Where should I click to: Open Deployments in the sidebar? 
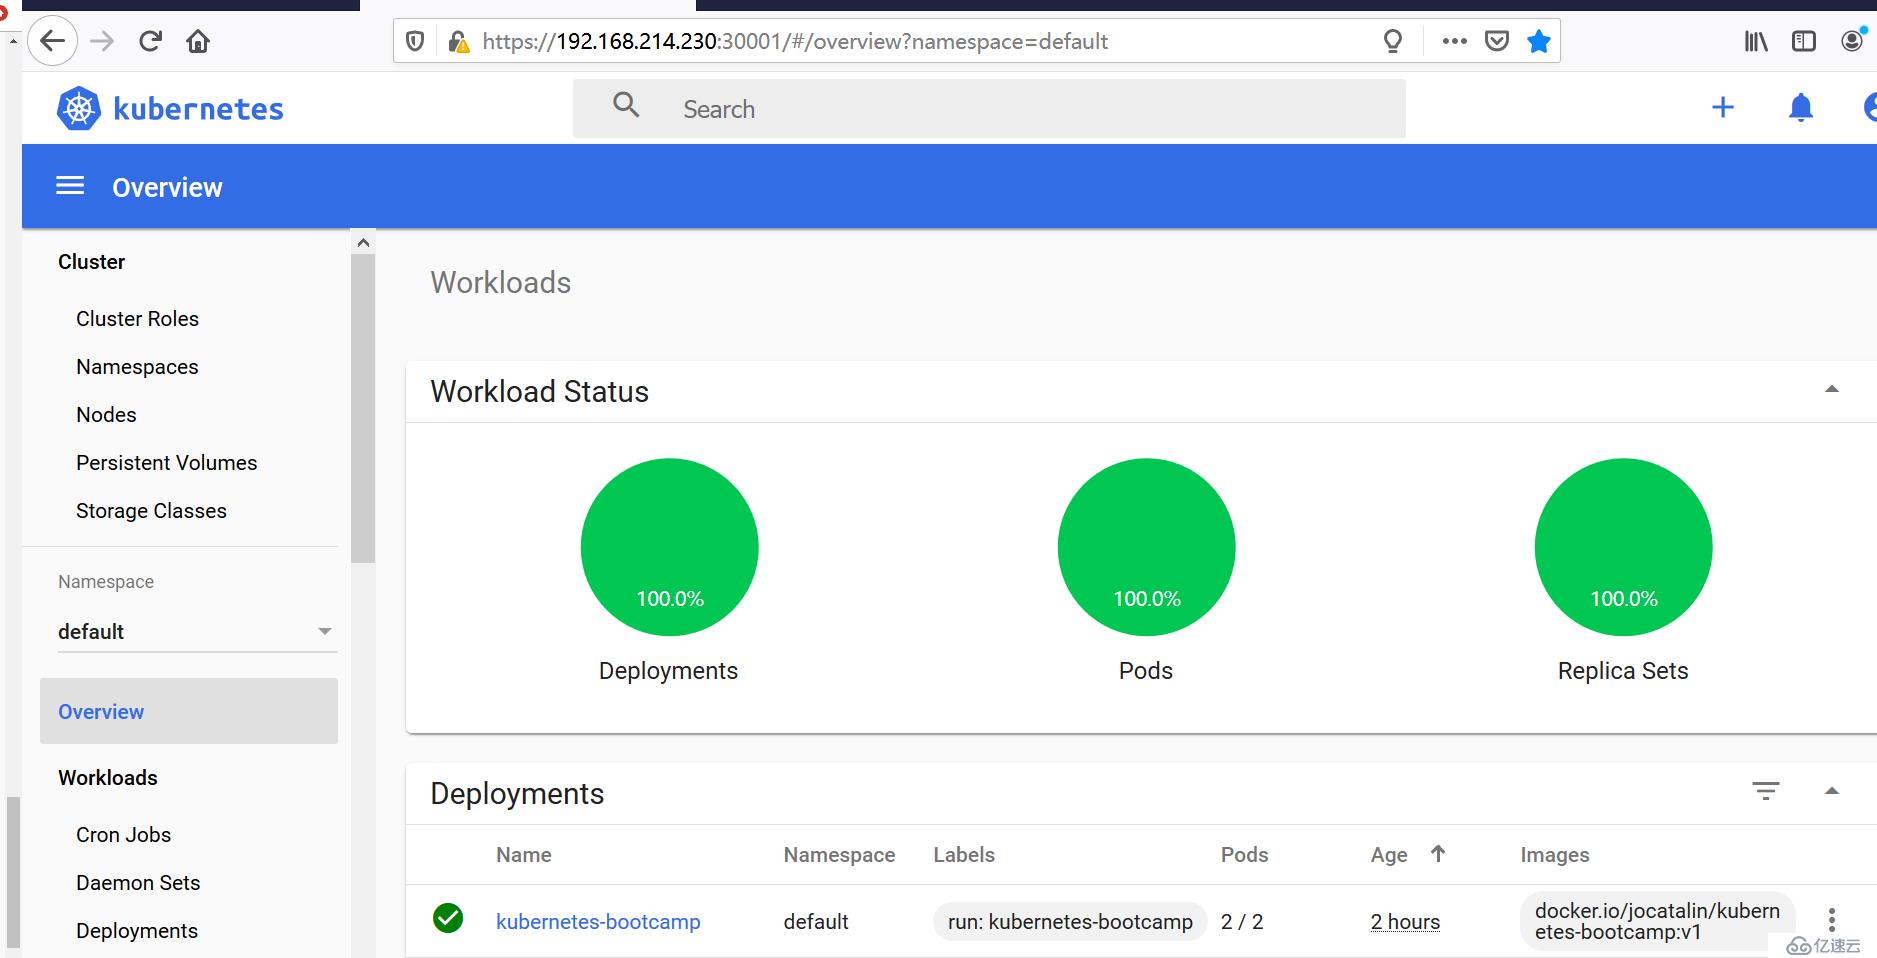[x=137, y=931]
